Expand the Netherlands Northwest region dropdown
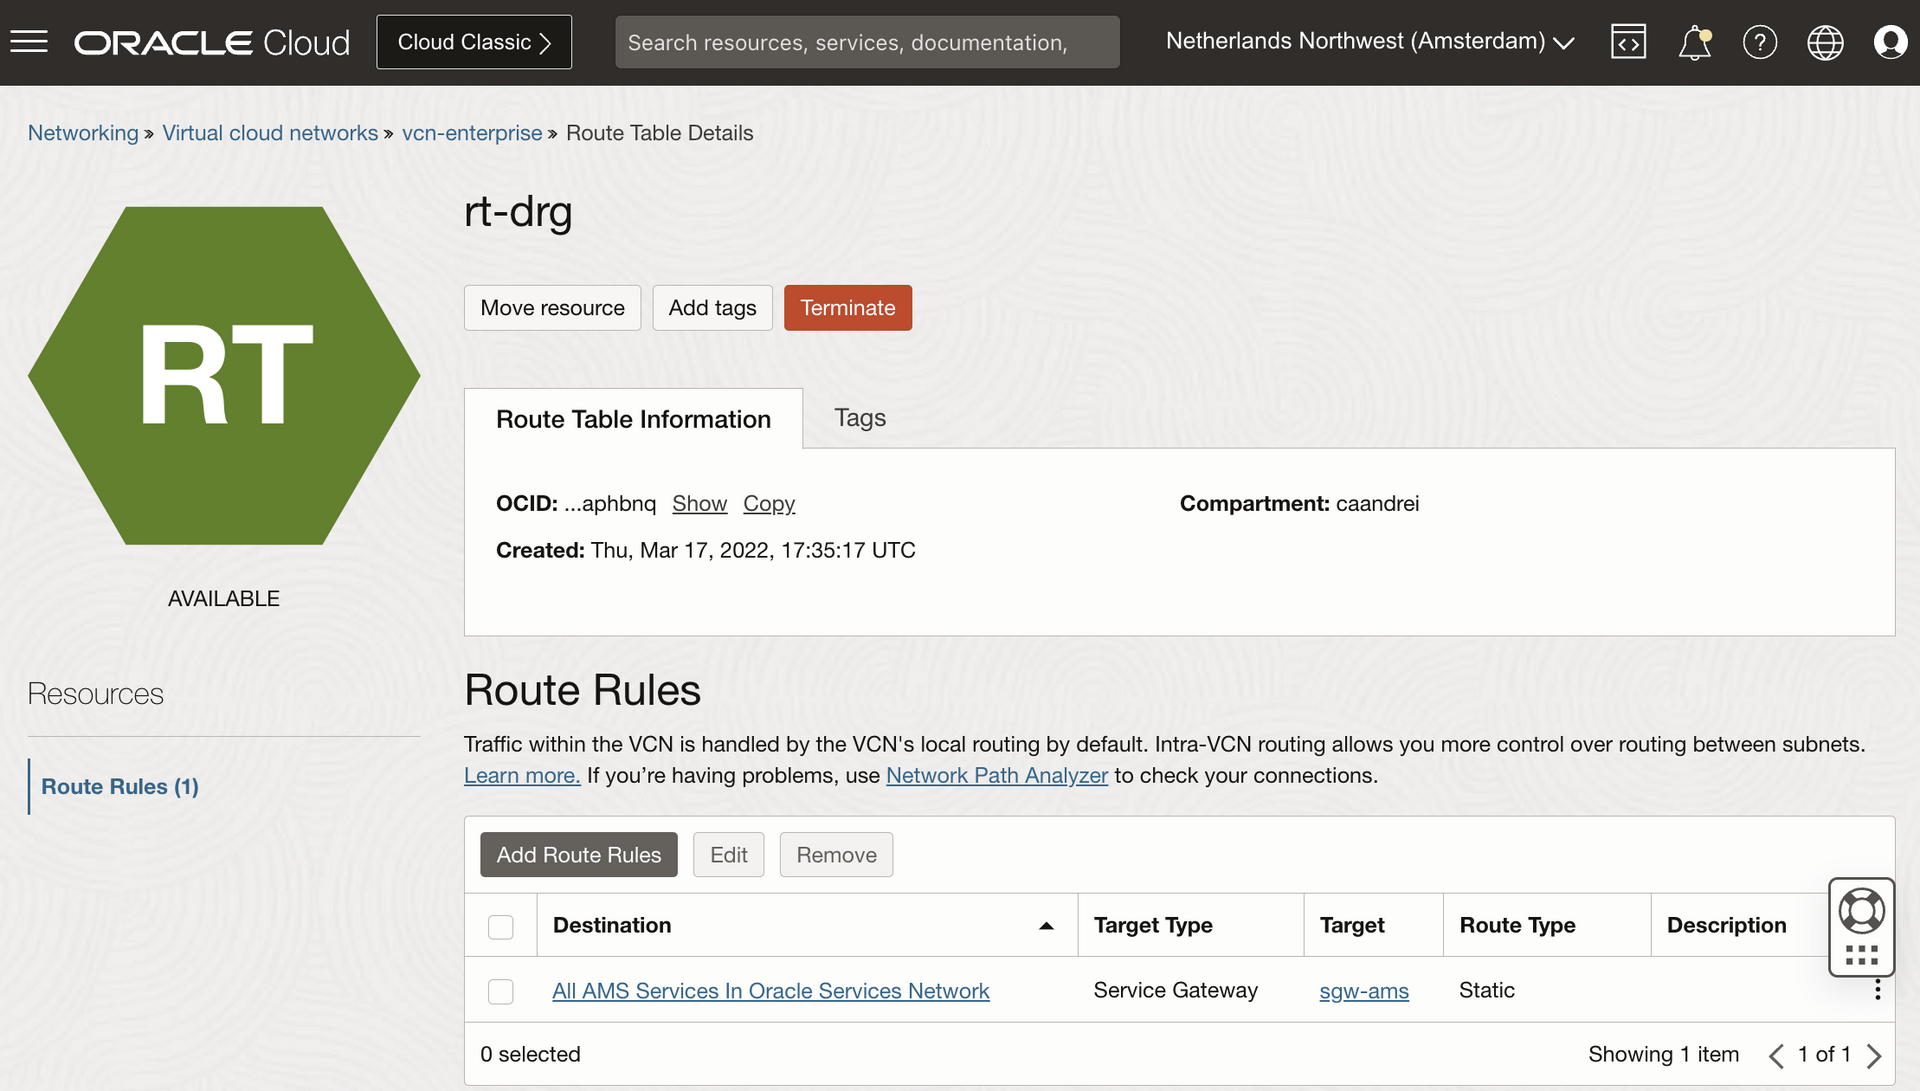The width and height of the screenshot is (1920, 1091). point(1370,42)
